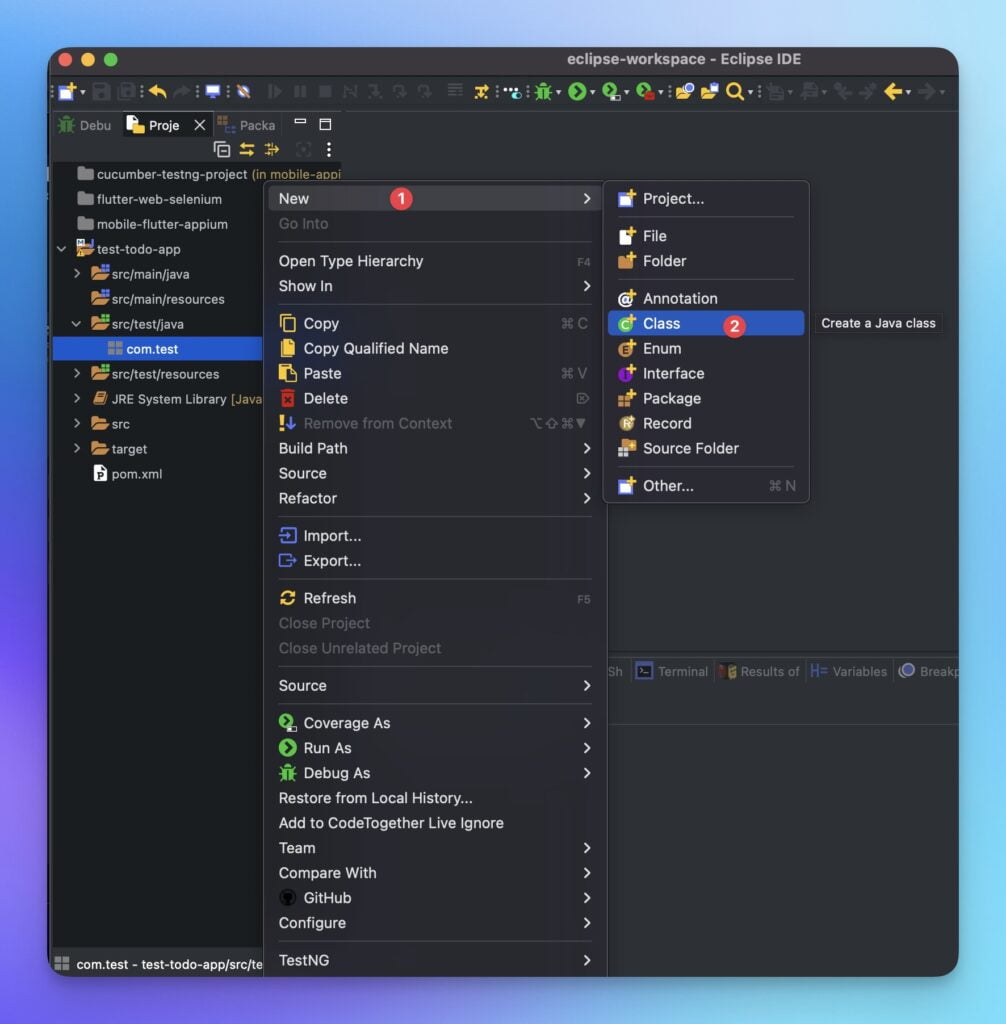Choose Copy Qualified Name
Image resolution: width=1006 pixels, height=1024 pixels.
pos(434,348)
